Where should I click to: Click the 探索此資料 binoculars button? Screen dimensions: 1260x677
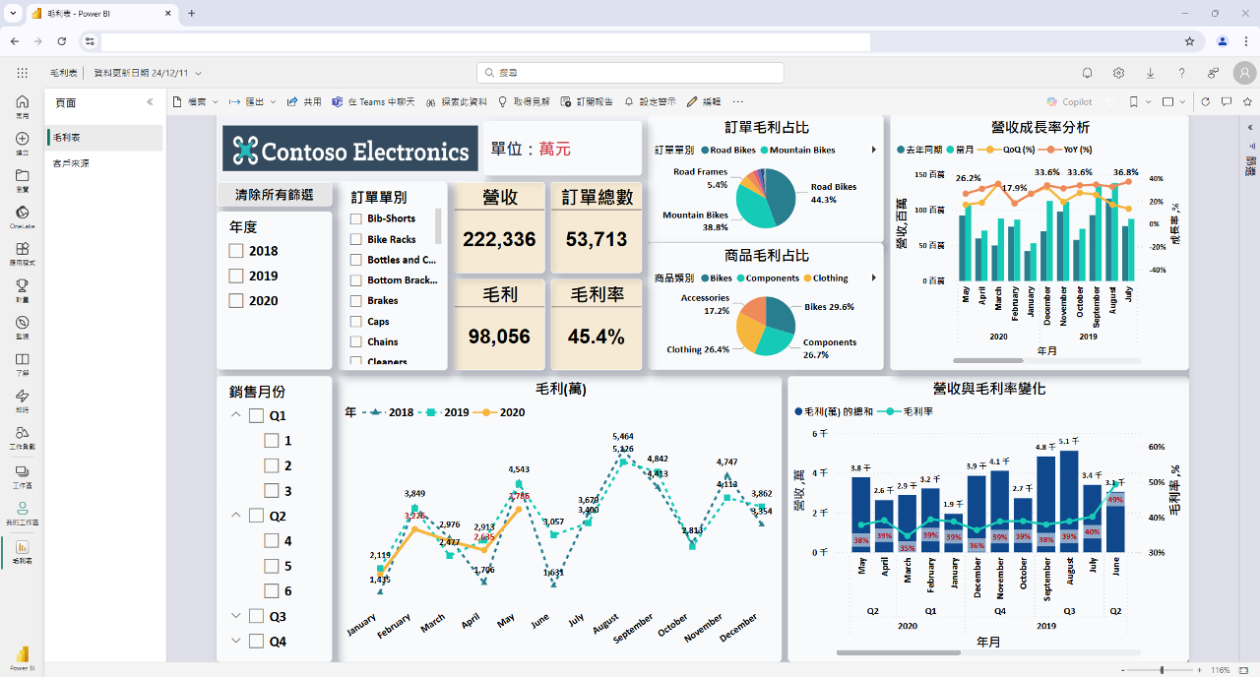pos(456,102)
